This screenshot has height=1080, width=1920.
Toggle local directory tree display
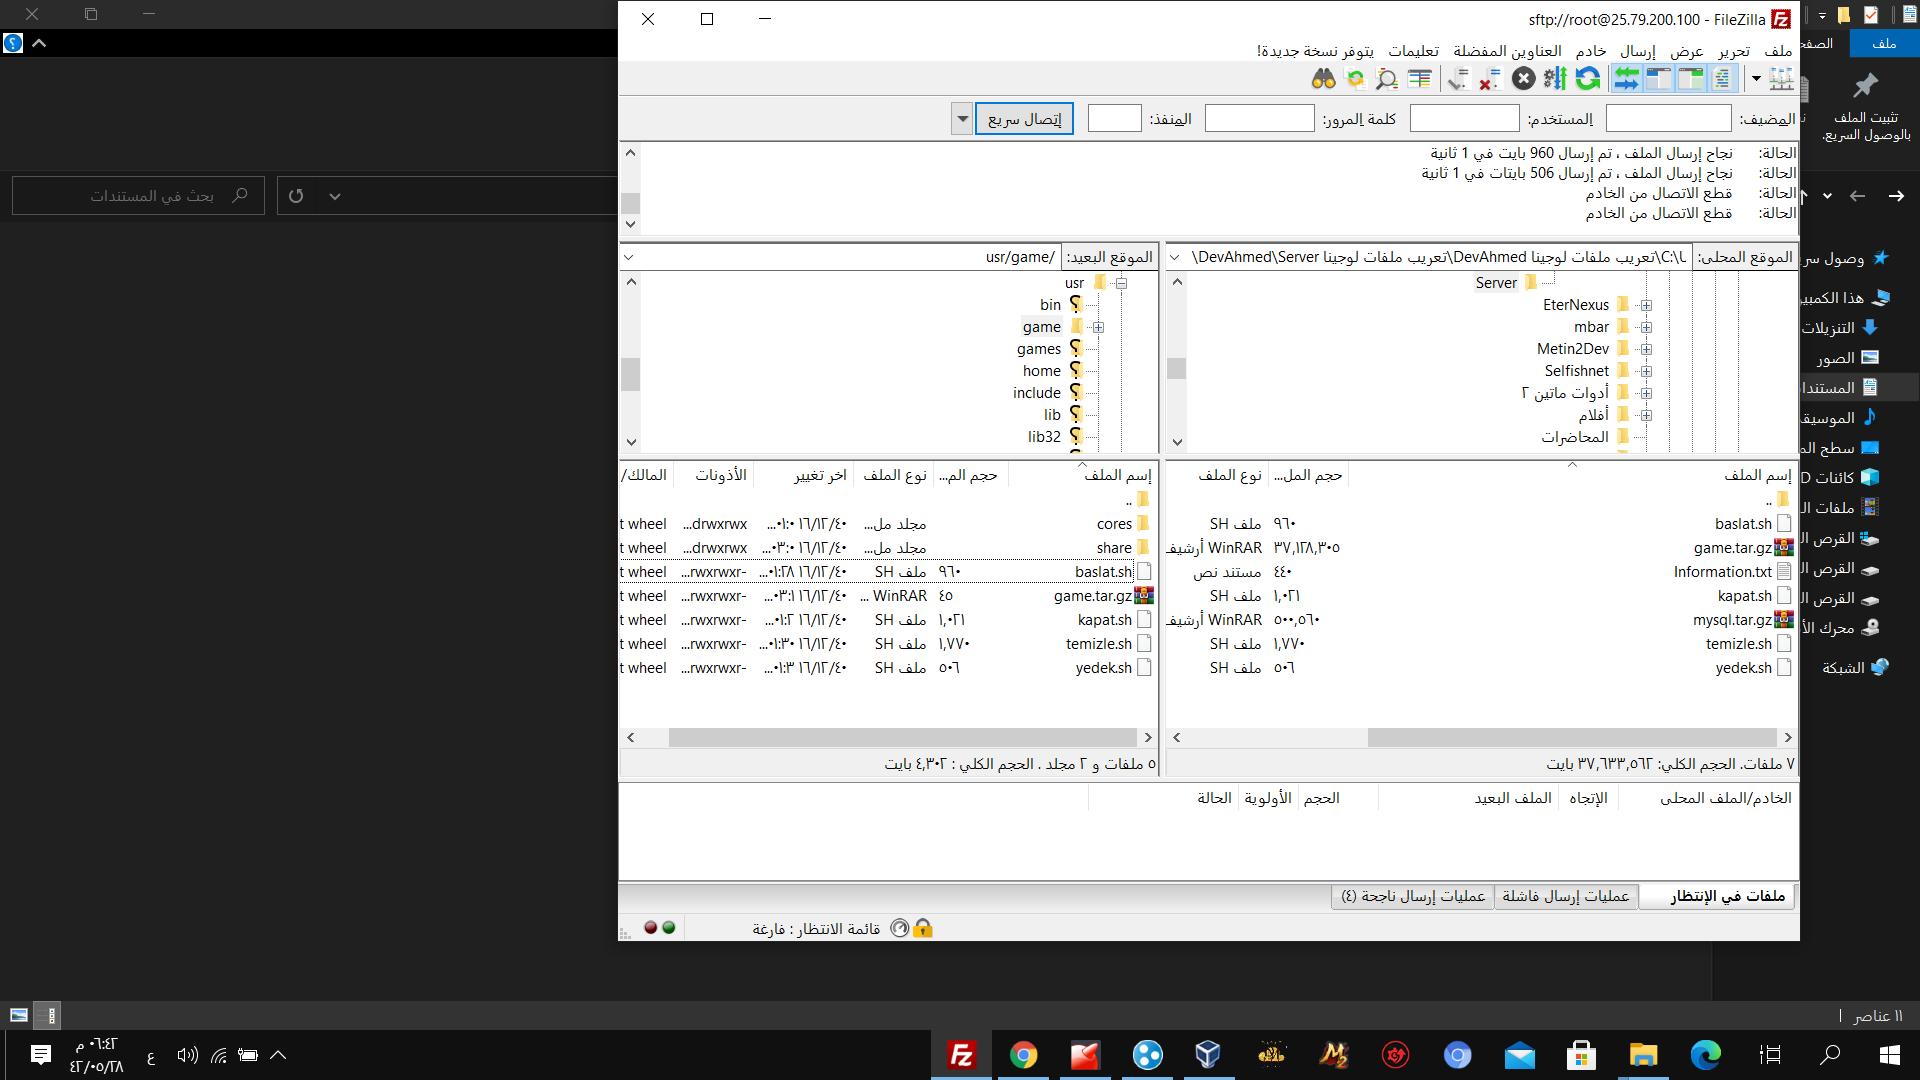[1691, 78]
